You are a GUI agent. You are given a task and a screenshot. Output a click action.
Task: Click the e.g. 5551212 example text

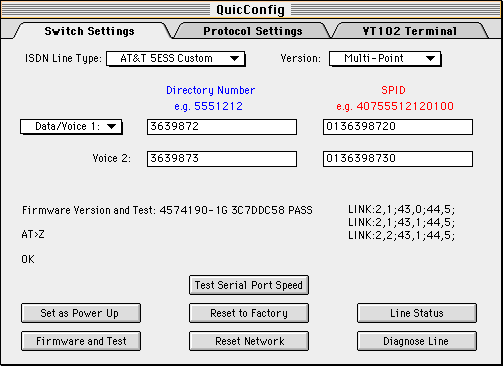click(208, 106)
